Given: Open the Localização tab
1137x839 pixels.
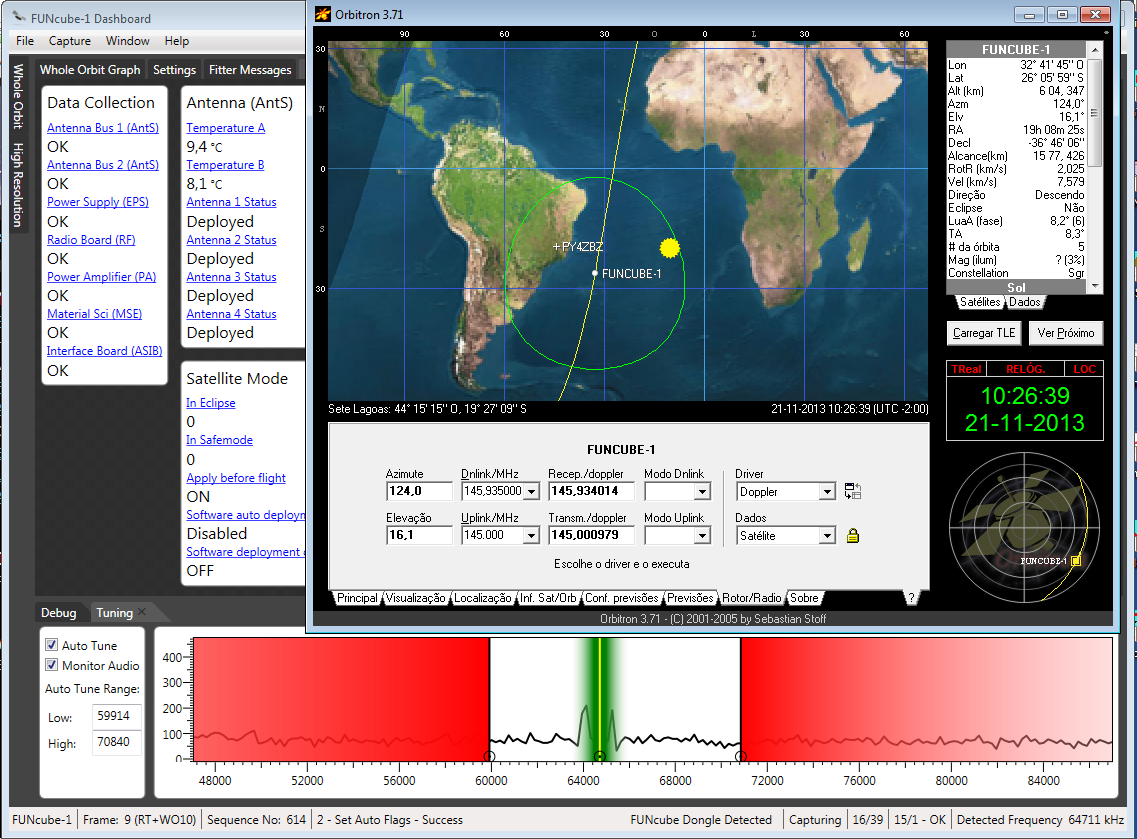Looking at the screenshot, I should click(x=483, y=598).
